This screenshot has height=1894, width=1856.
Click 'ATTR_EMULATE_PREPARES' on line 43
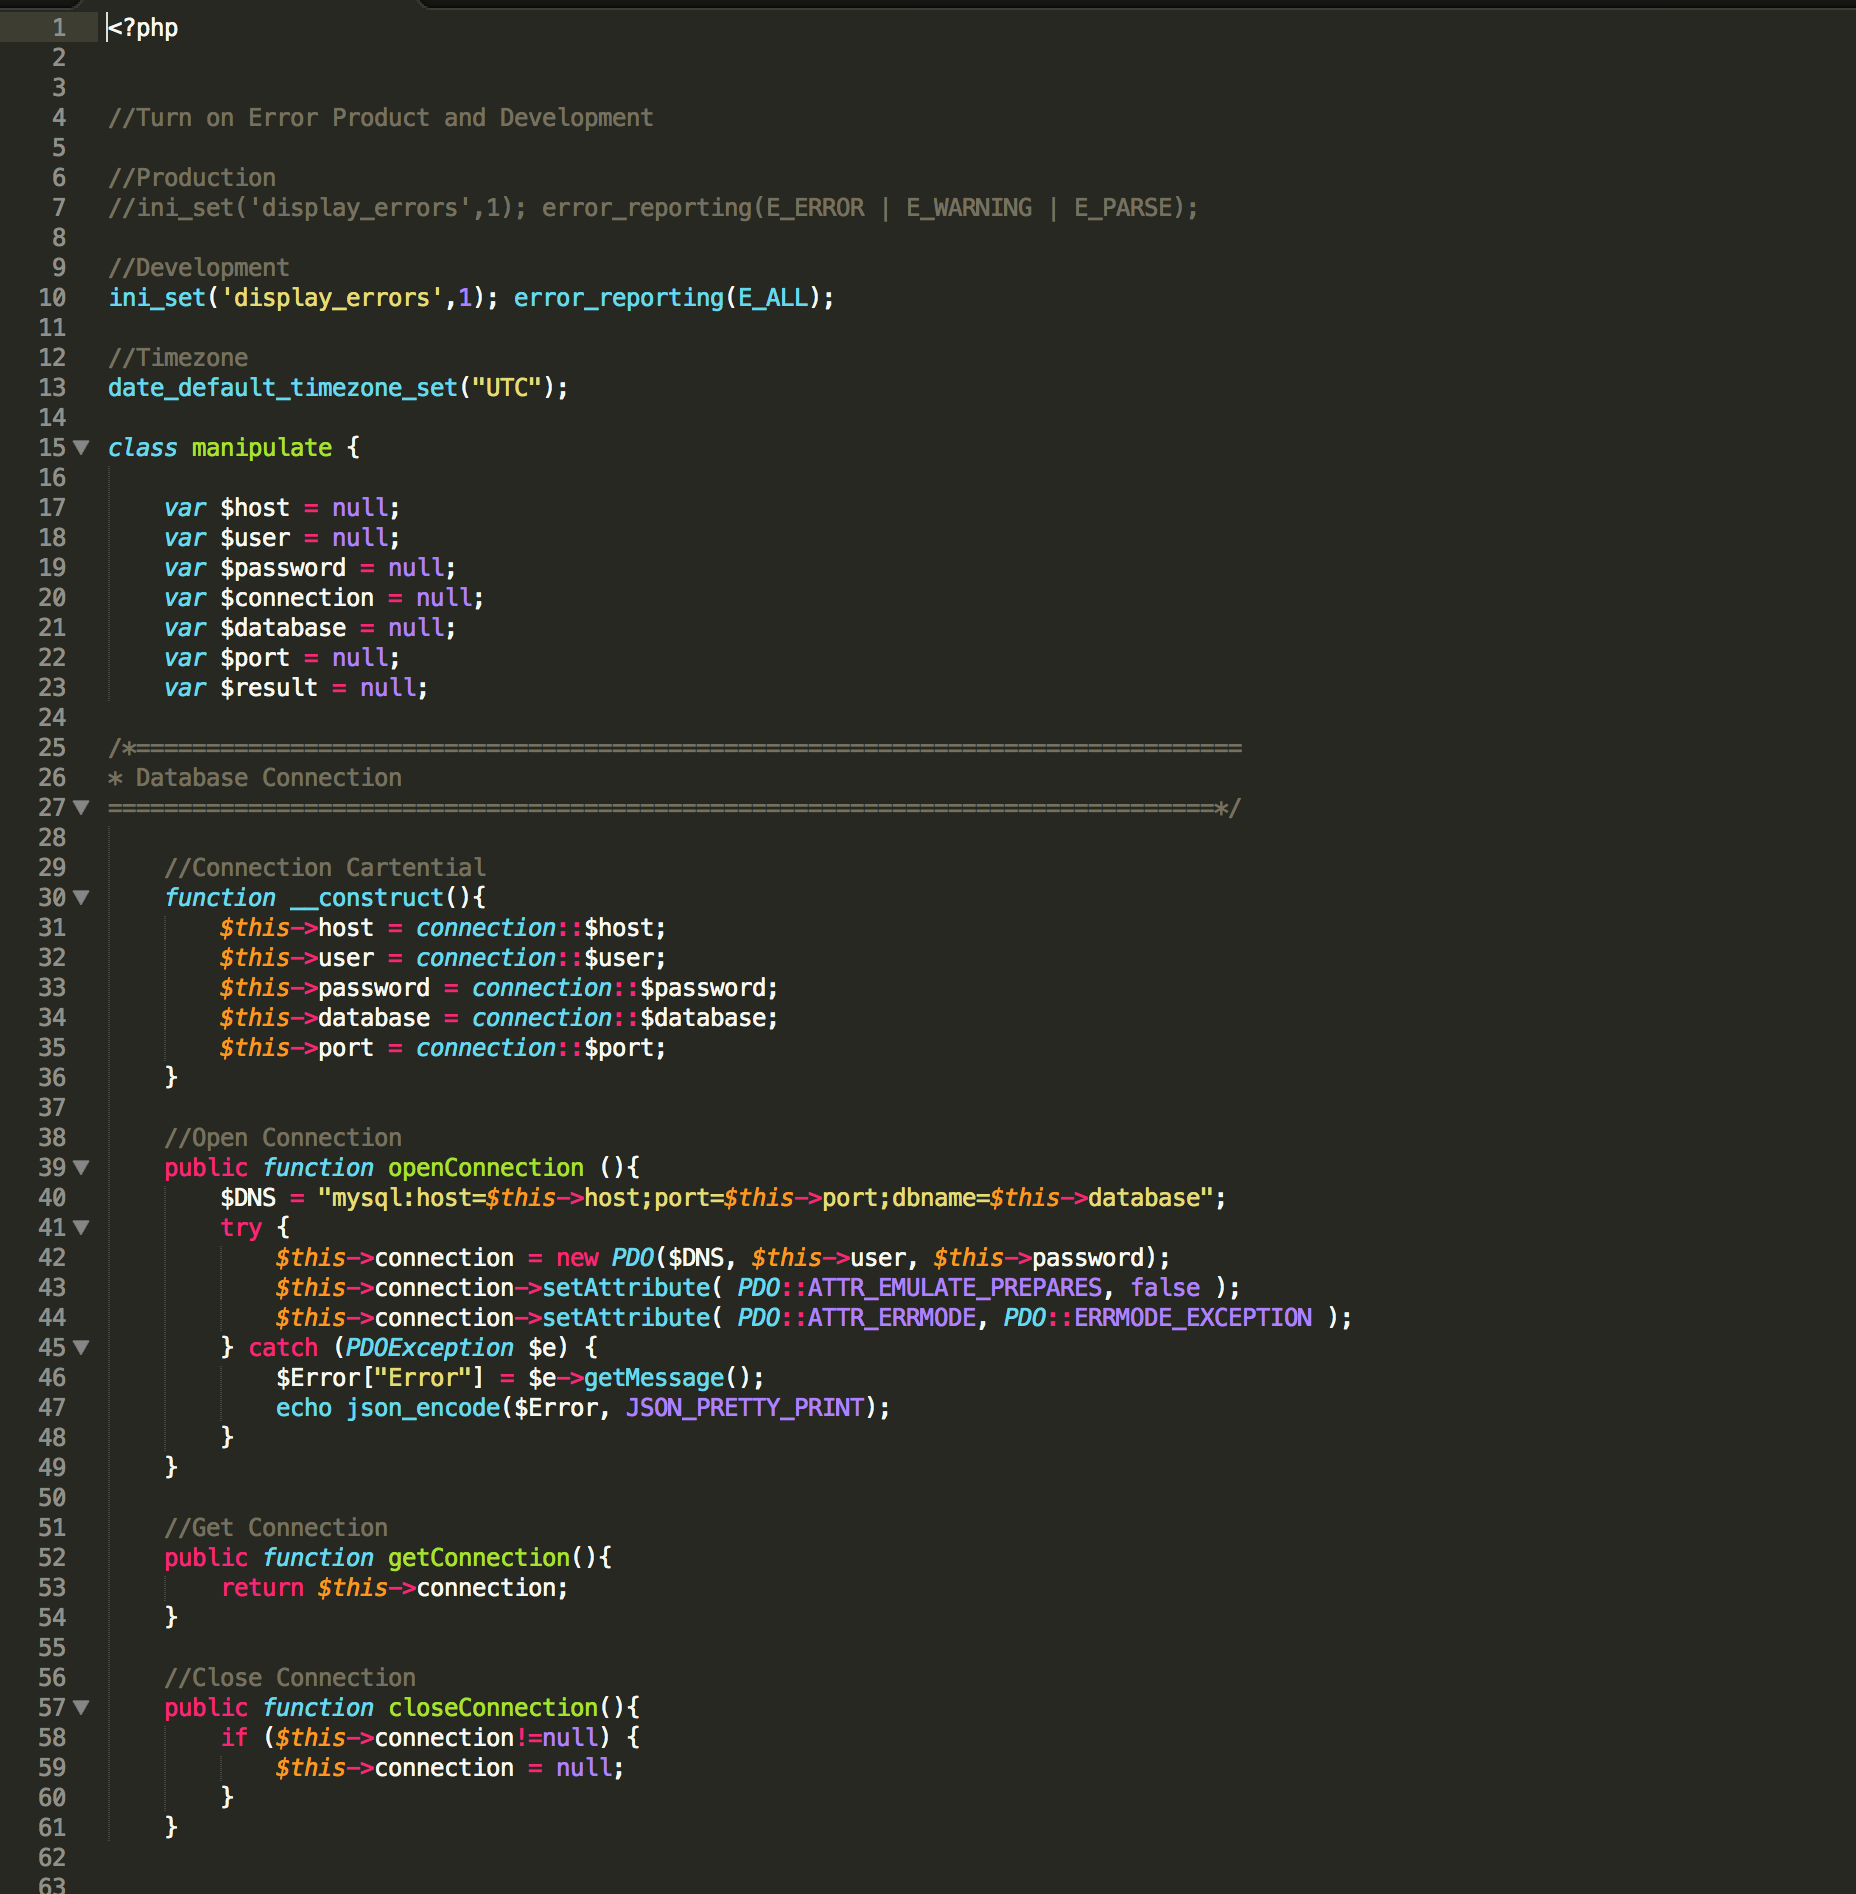(955, 1288)
